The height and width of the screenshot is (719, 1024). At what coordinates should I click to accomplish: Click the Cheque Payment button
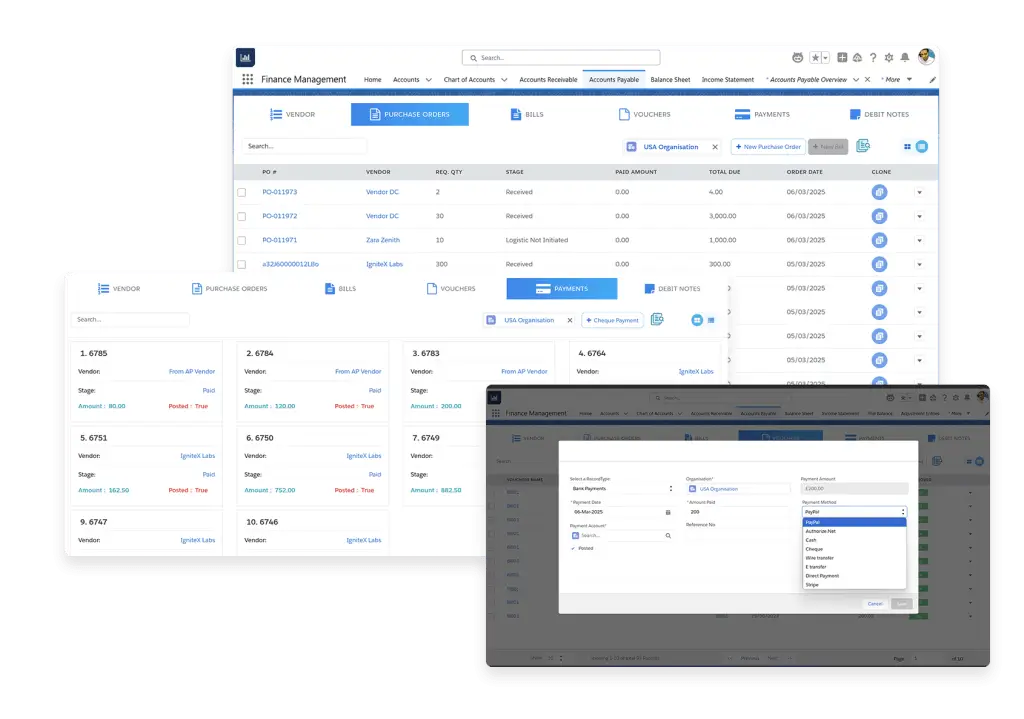click(x=613, y=320)
